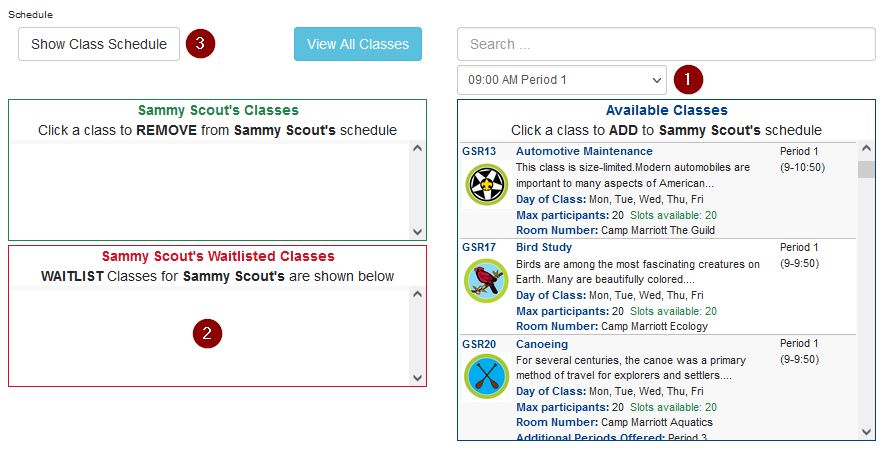
Task: Open the 09:00 AM Period 1 dropdown
Action: [x=562, y=80]
